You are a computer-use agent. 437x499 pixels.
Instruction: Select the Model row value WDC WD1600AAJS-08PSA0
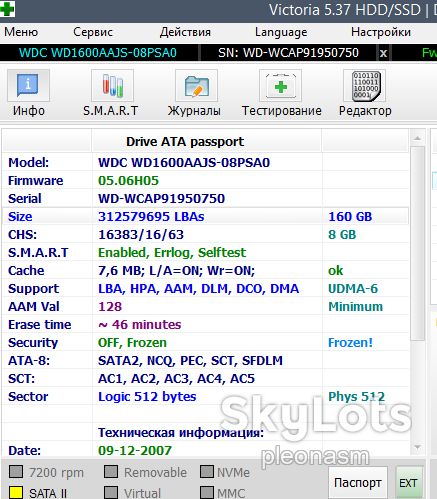click(184, 163)
